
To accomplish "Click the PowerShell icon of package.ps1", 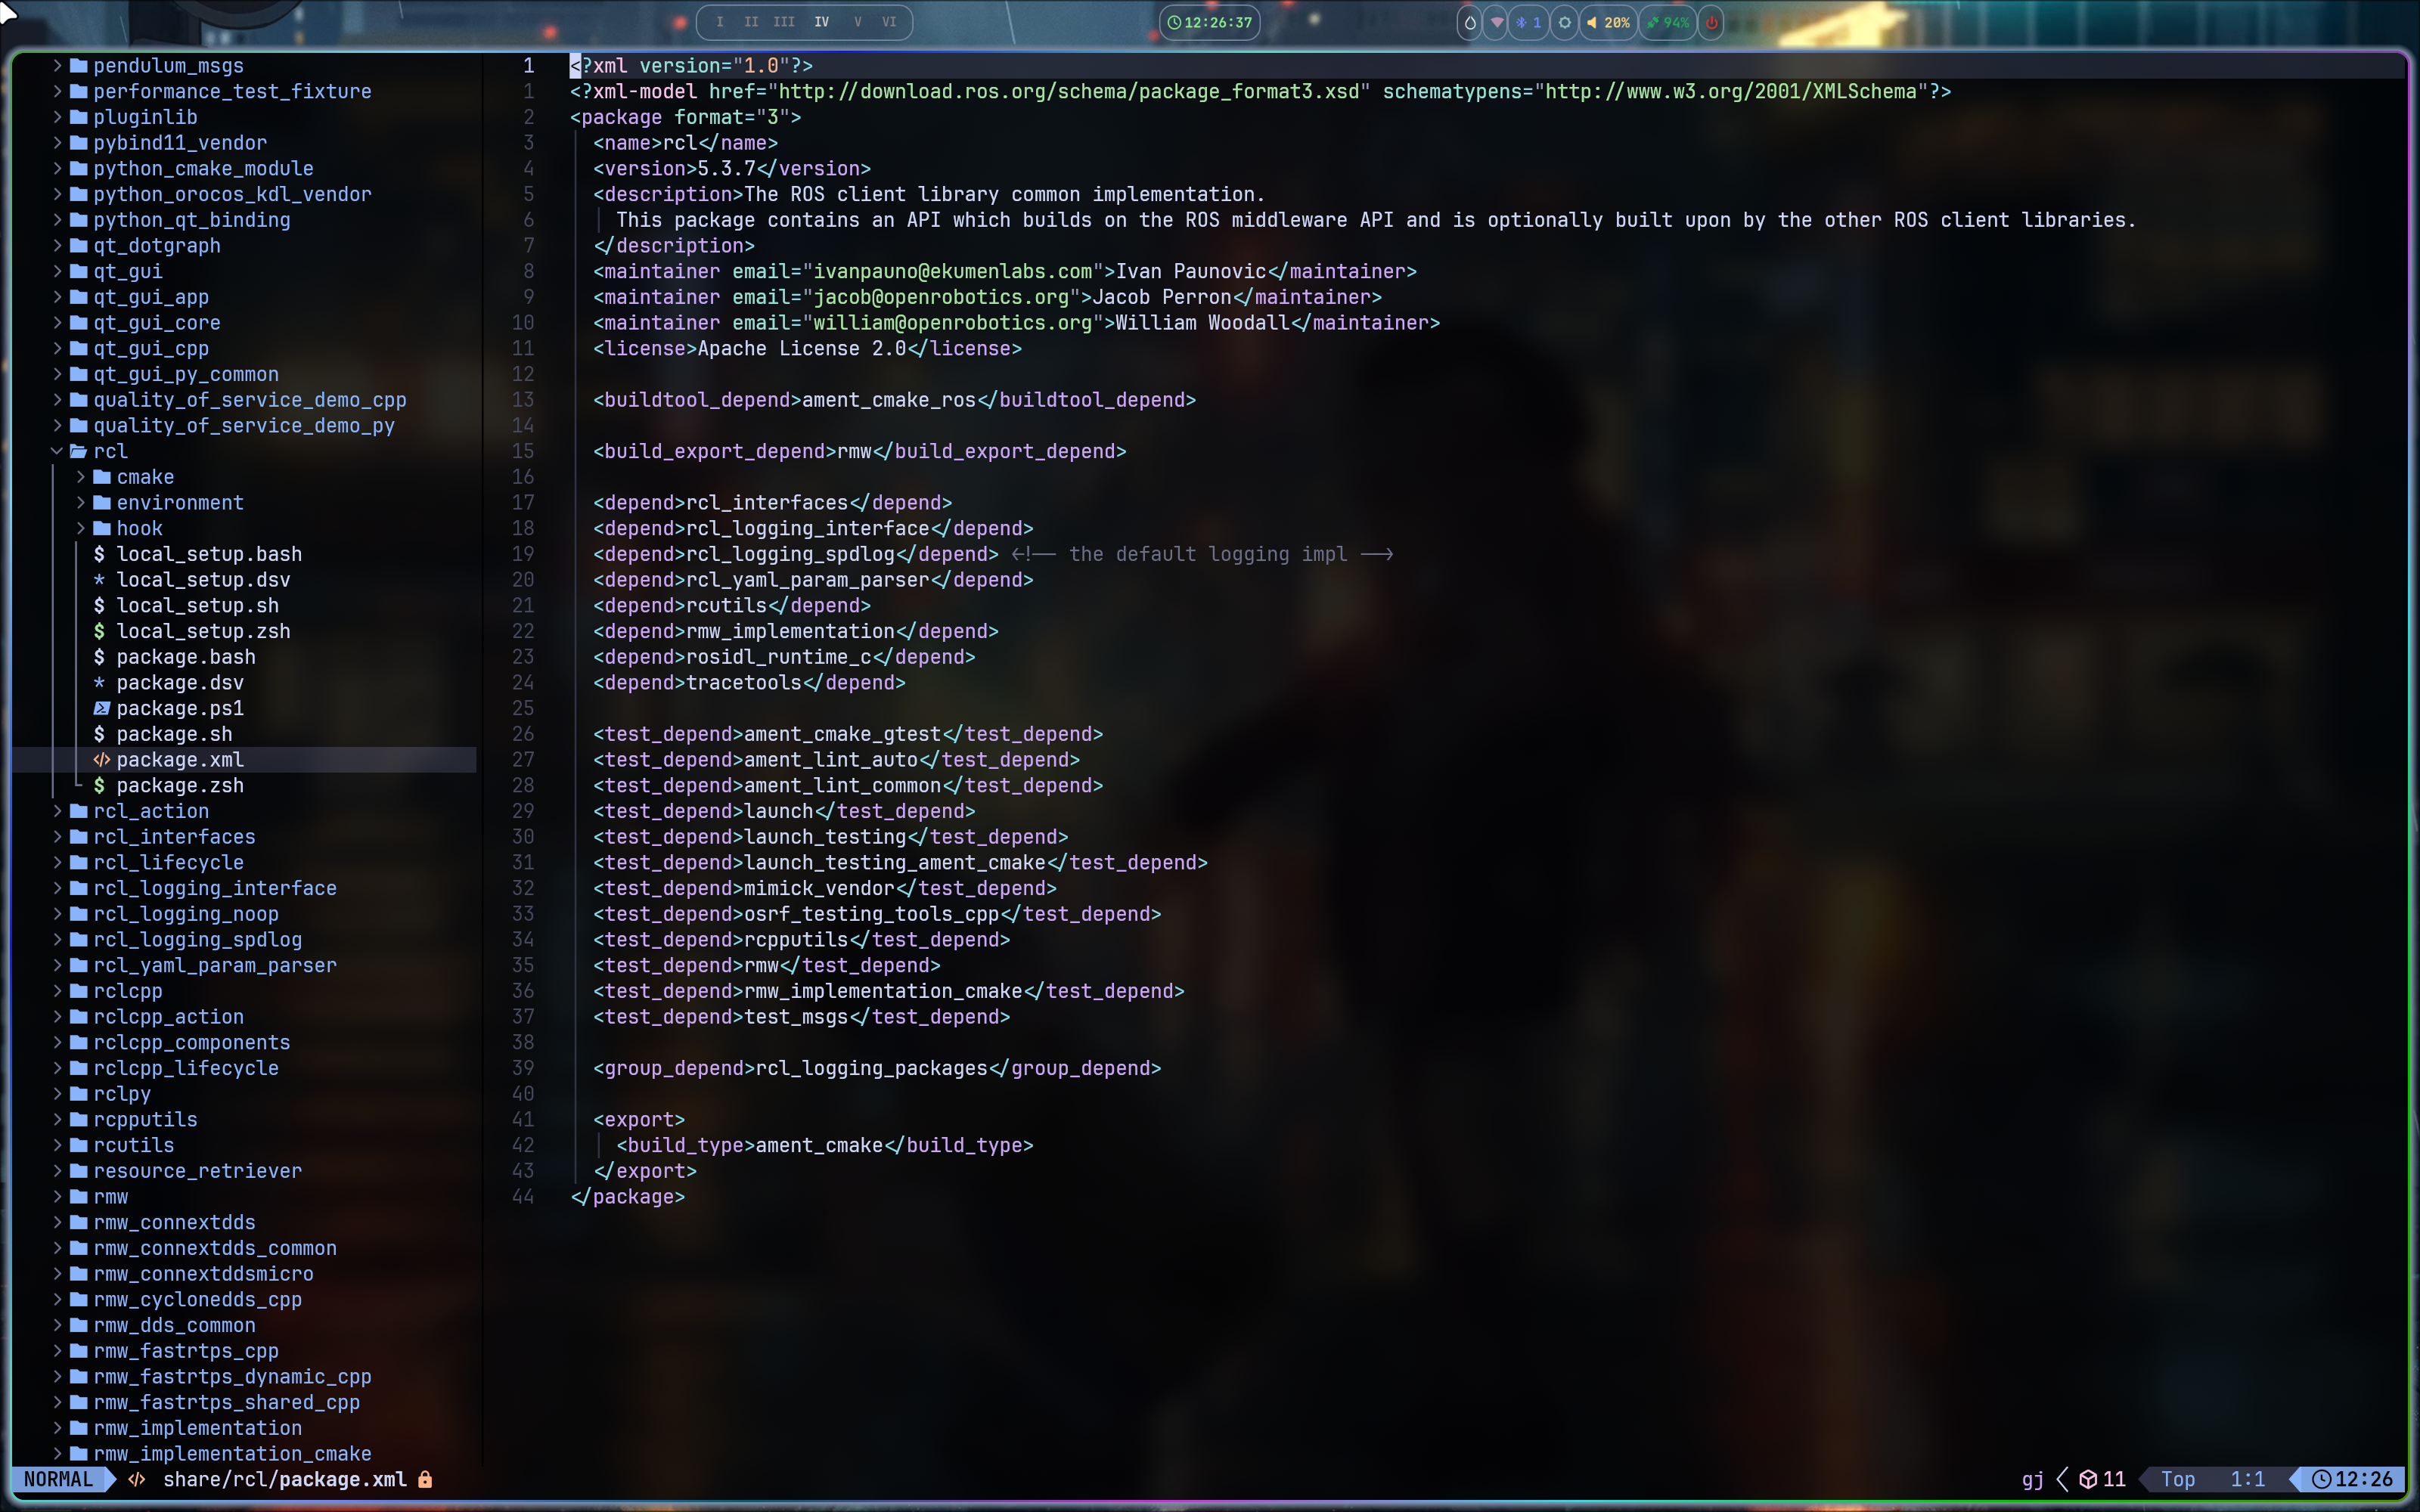I will tap(101, 708).
